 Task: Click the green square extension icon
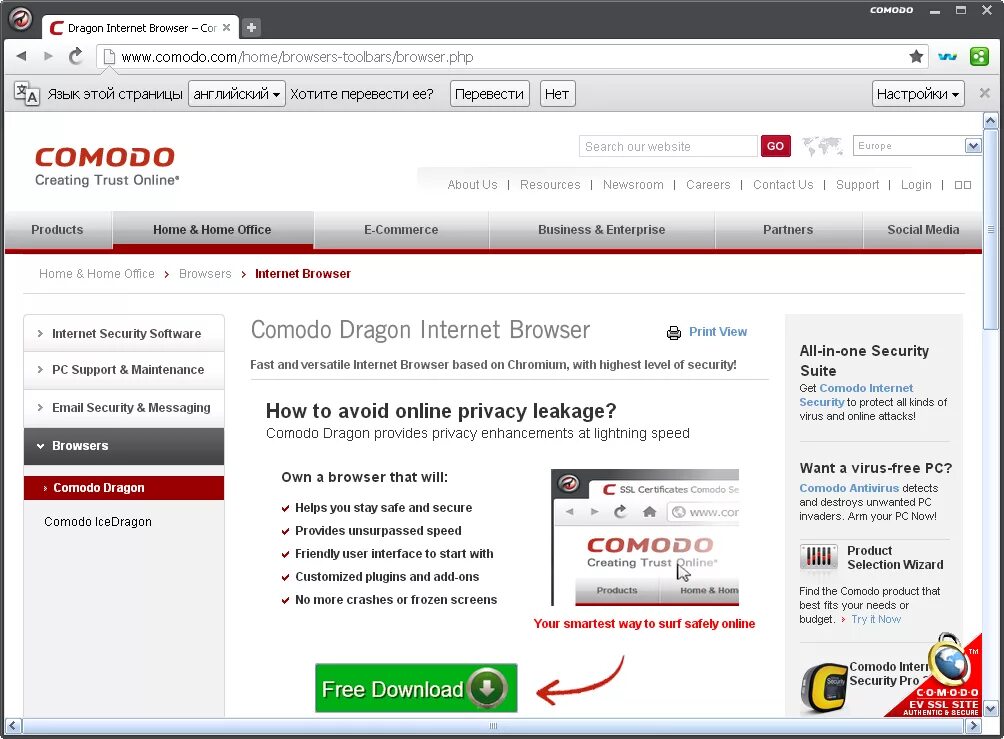coord(979,56)
